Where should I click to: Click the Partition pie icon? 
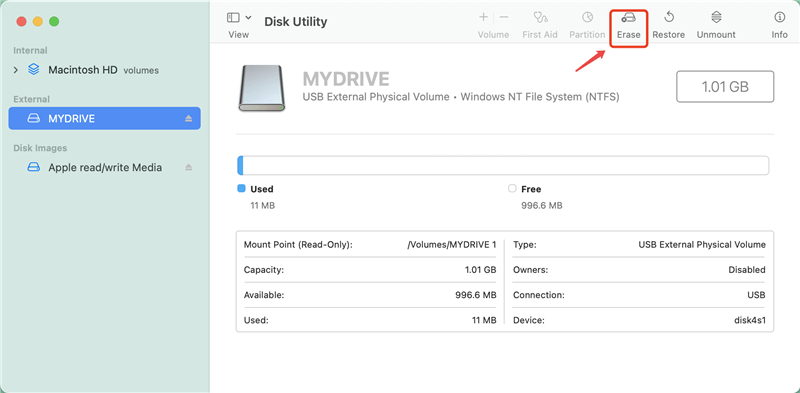coord(587,18)
